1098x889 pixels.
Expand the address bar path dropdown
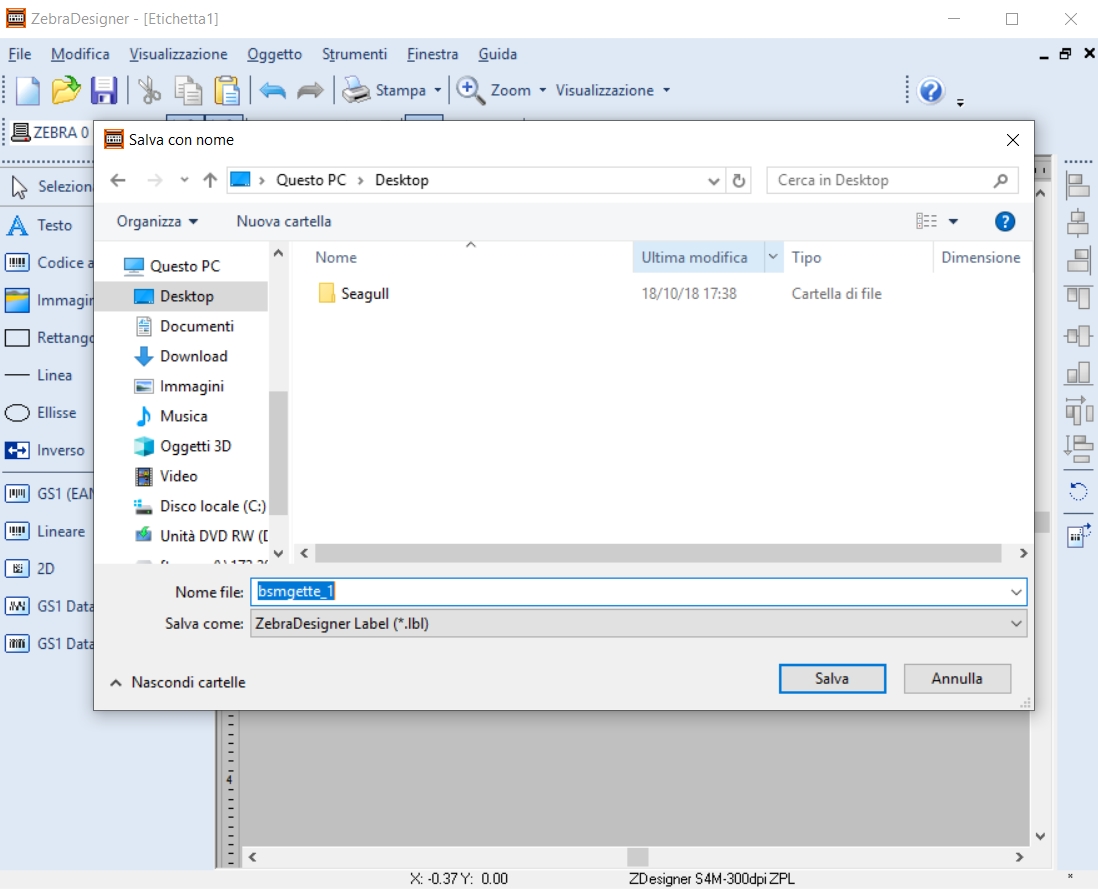pos(713,181)
